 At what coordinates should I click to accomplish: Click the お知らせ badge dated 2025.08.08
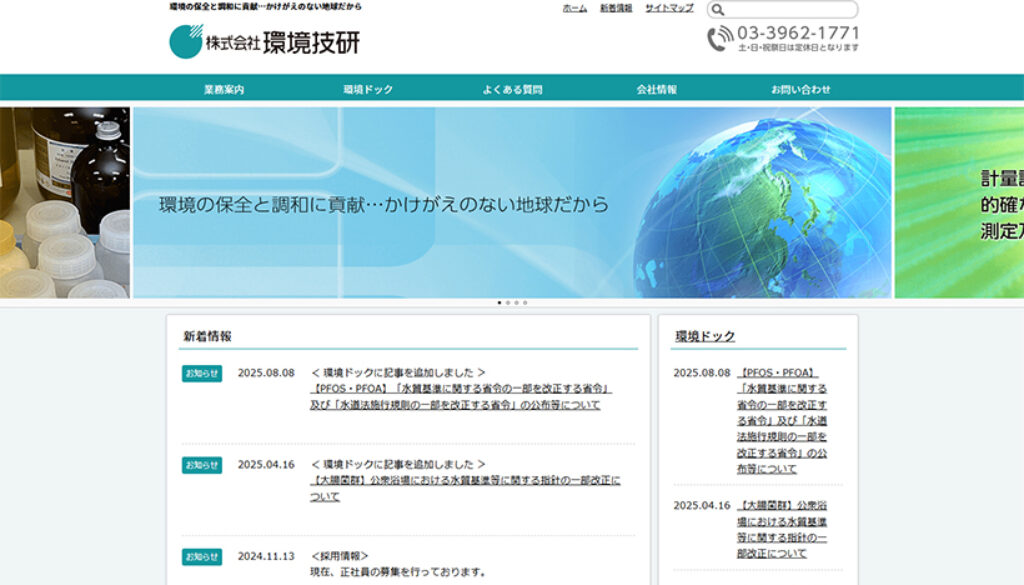tap(202, 373)
